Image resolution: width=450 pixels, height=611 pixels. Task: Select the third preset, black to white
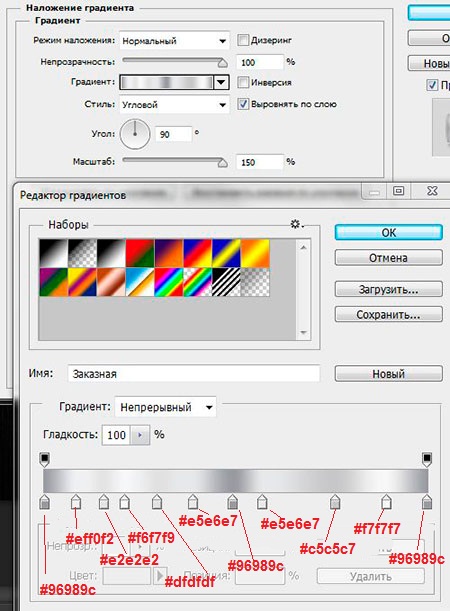[x=111, y=253]
